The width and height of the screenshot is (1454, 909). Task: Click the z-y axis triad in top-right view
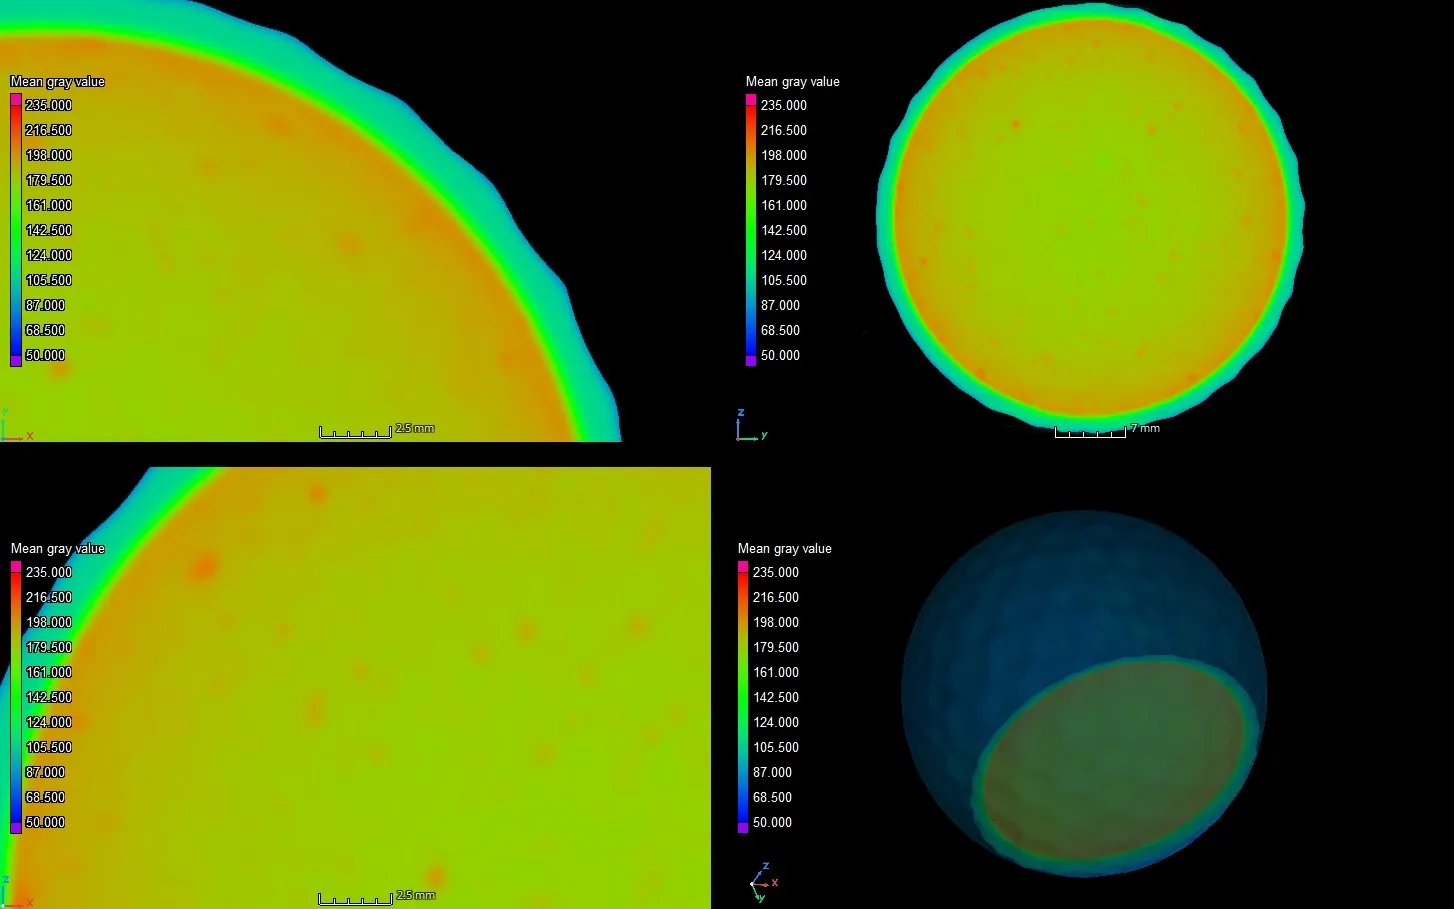click(x=751, y=426)
